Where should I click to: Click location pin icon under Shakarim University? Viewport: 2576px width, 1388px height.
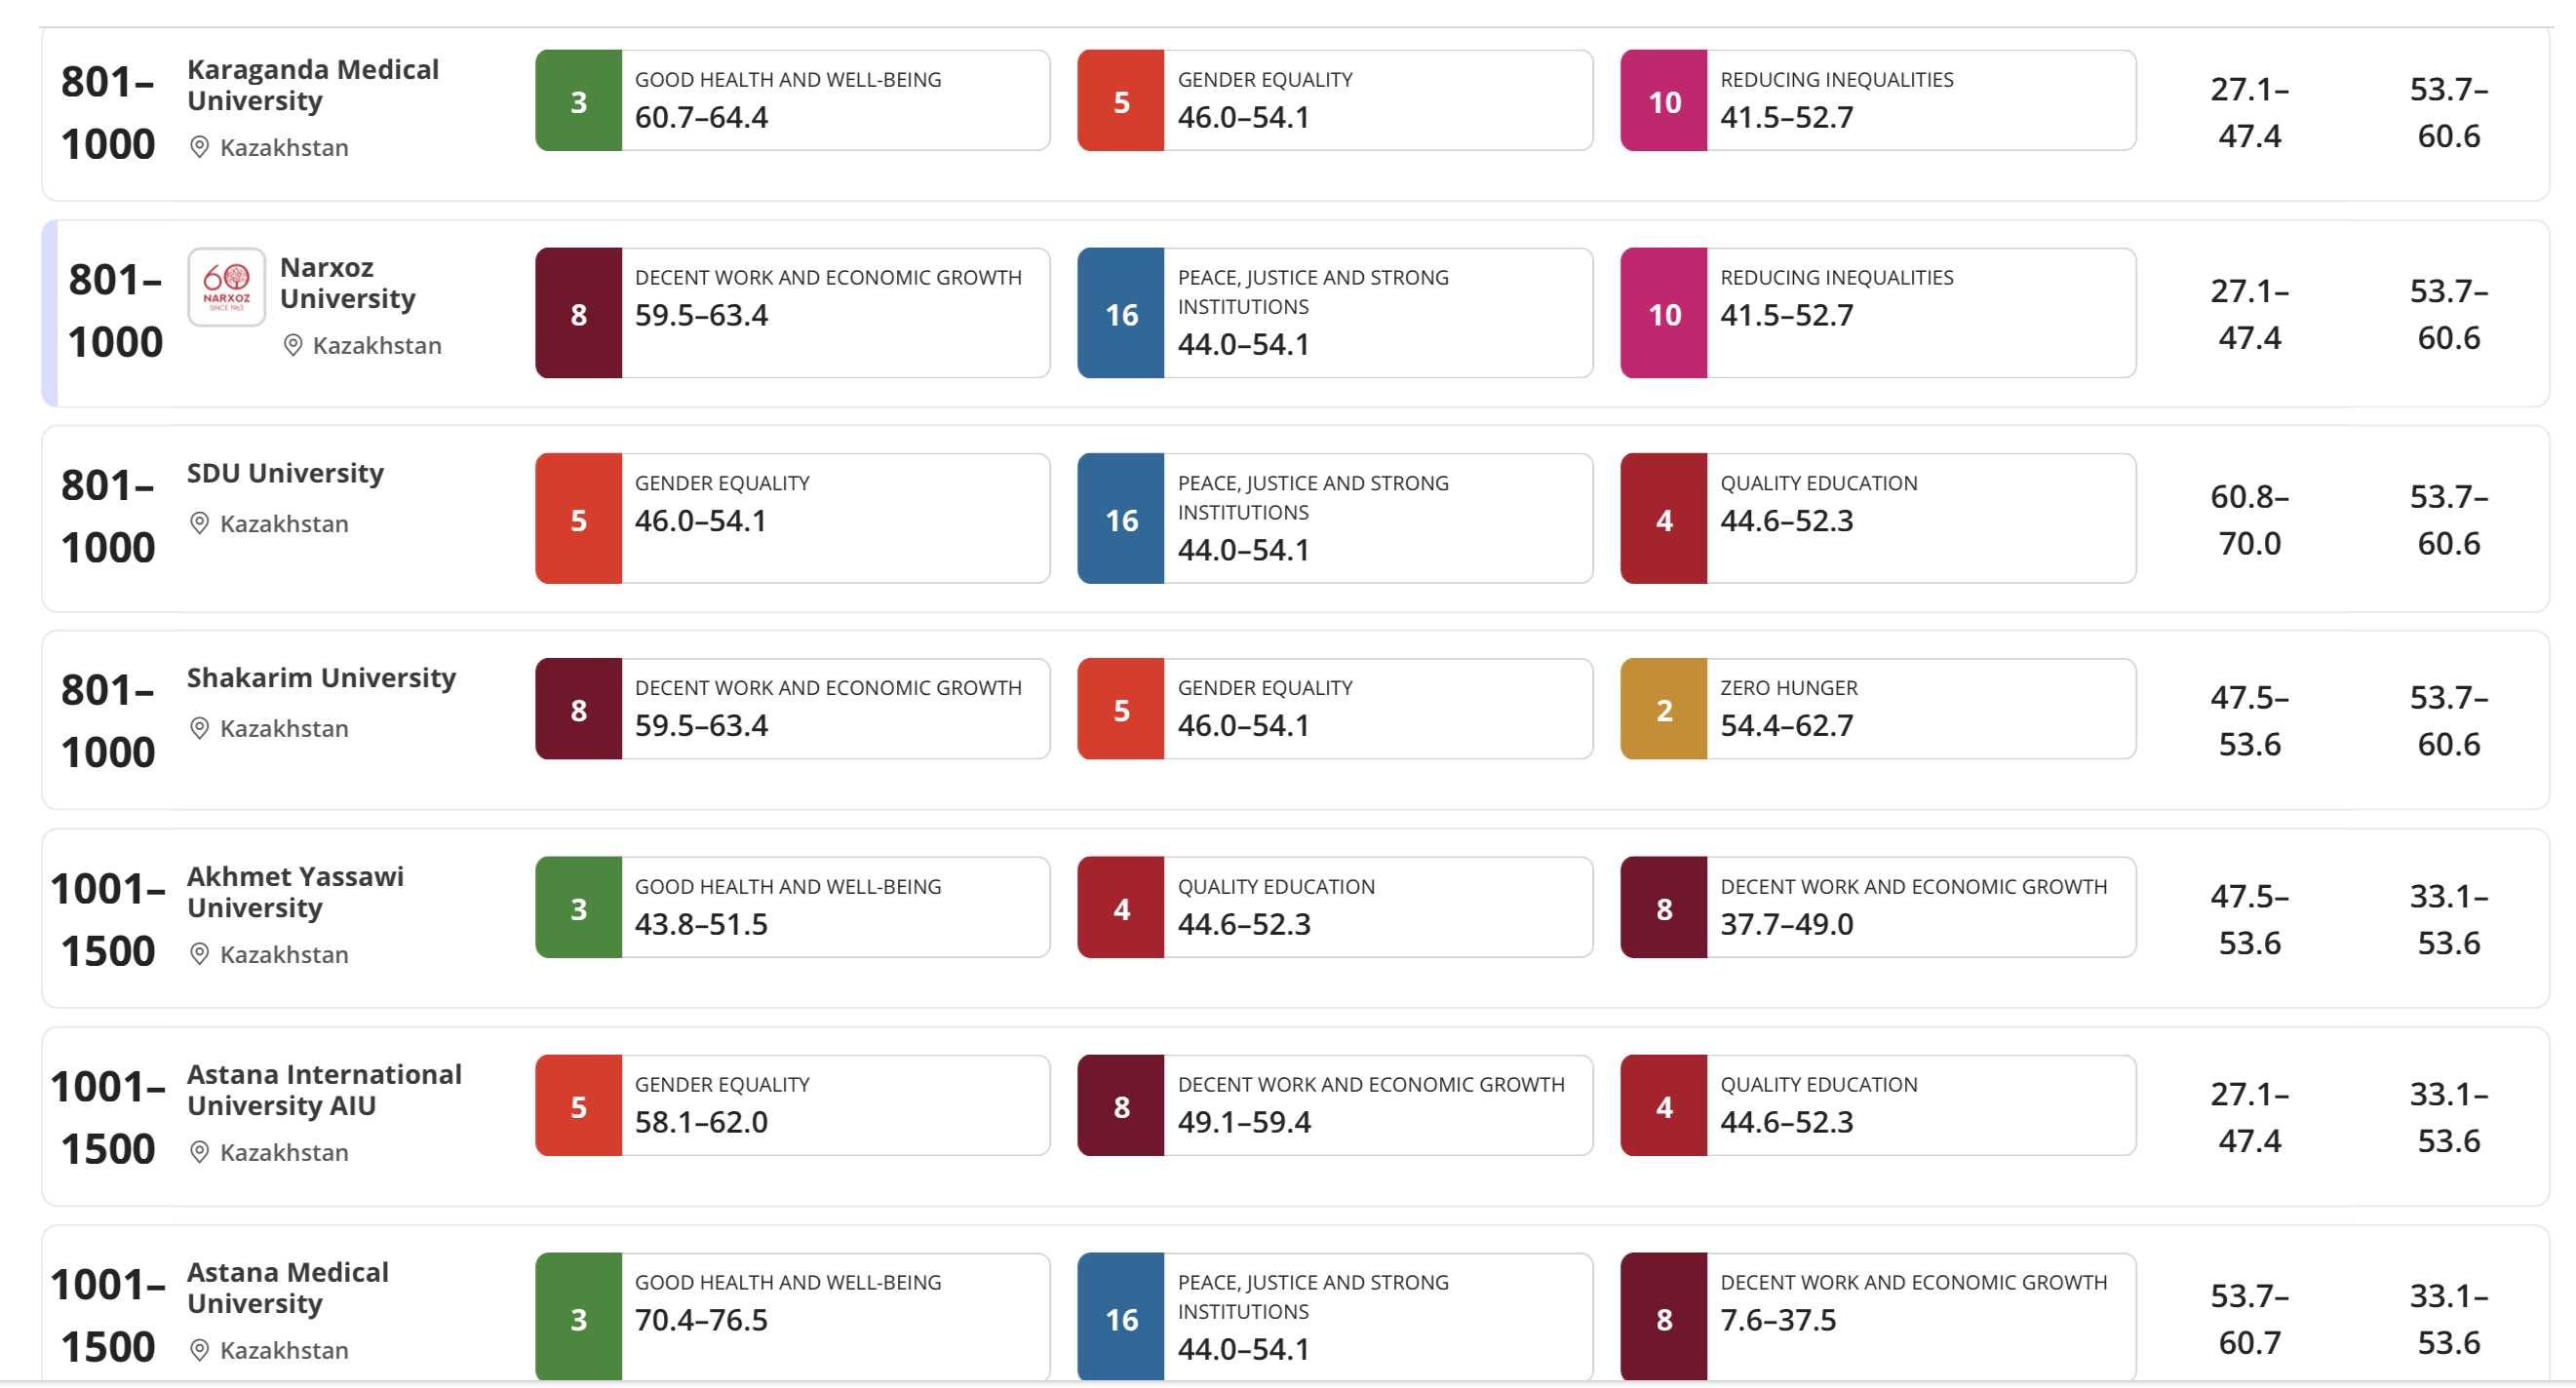[x=199, y=728]
